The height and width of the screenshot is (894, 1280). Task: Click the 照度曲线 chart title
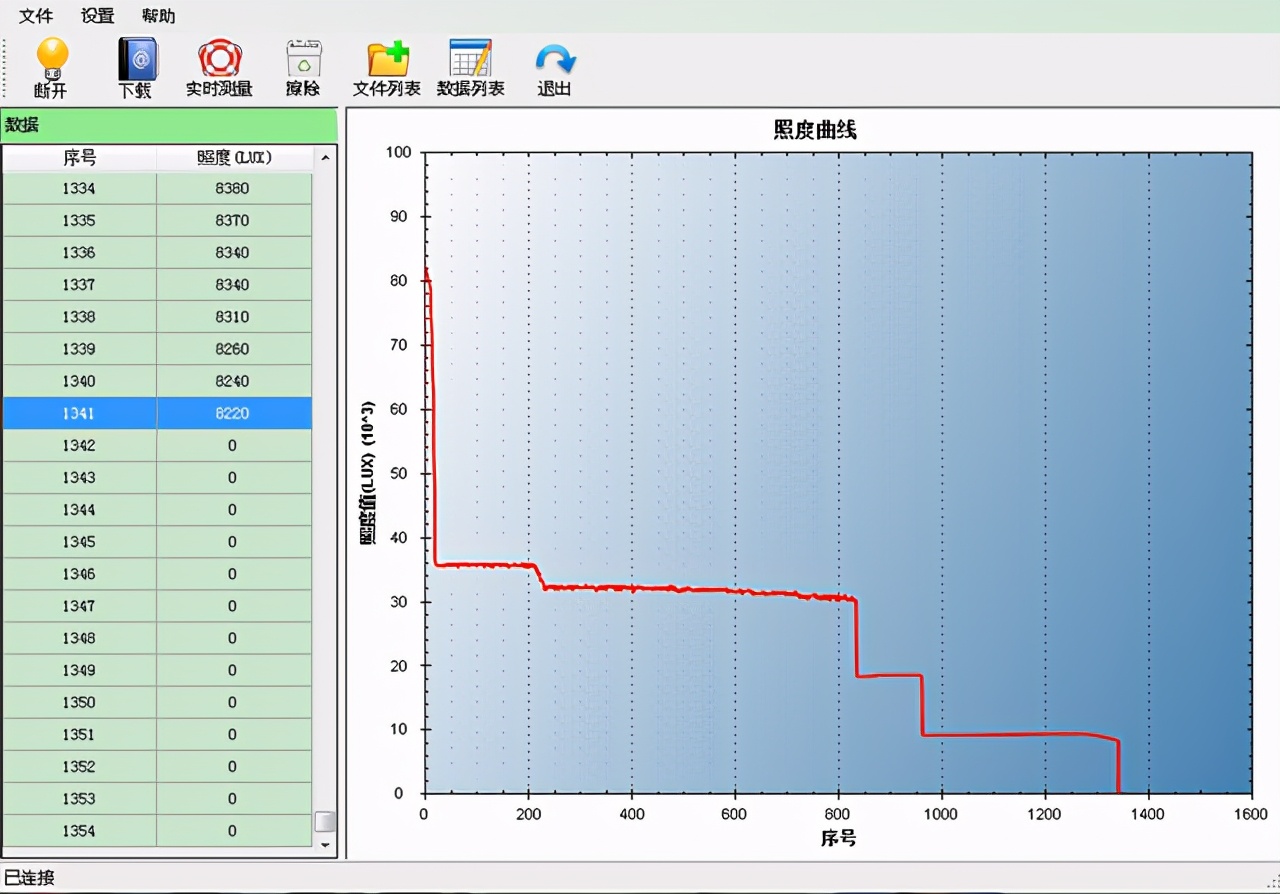[814, 130]
